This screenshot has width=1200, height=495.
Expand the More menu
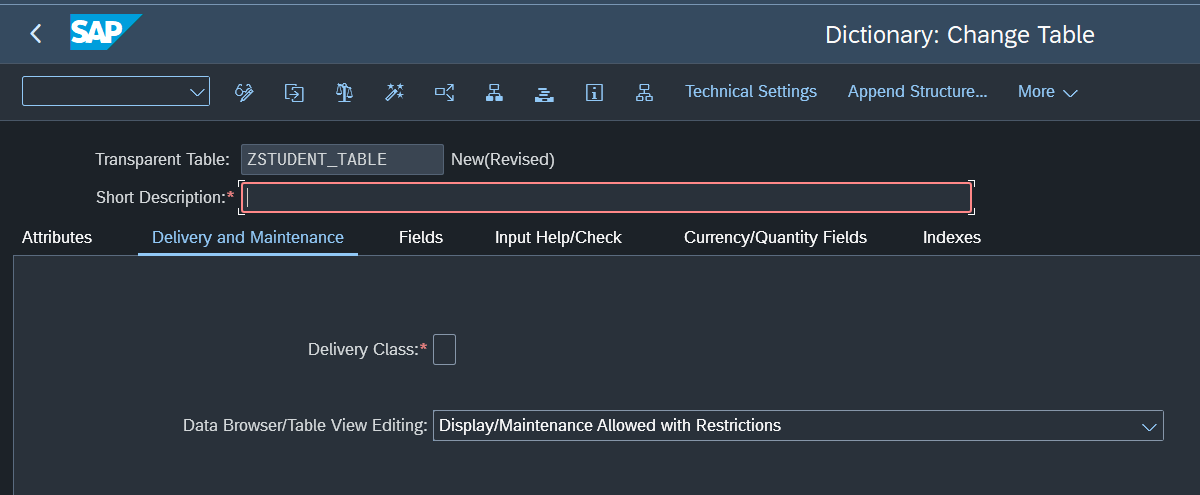tap(1047, 92)
